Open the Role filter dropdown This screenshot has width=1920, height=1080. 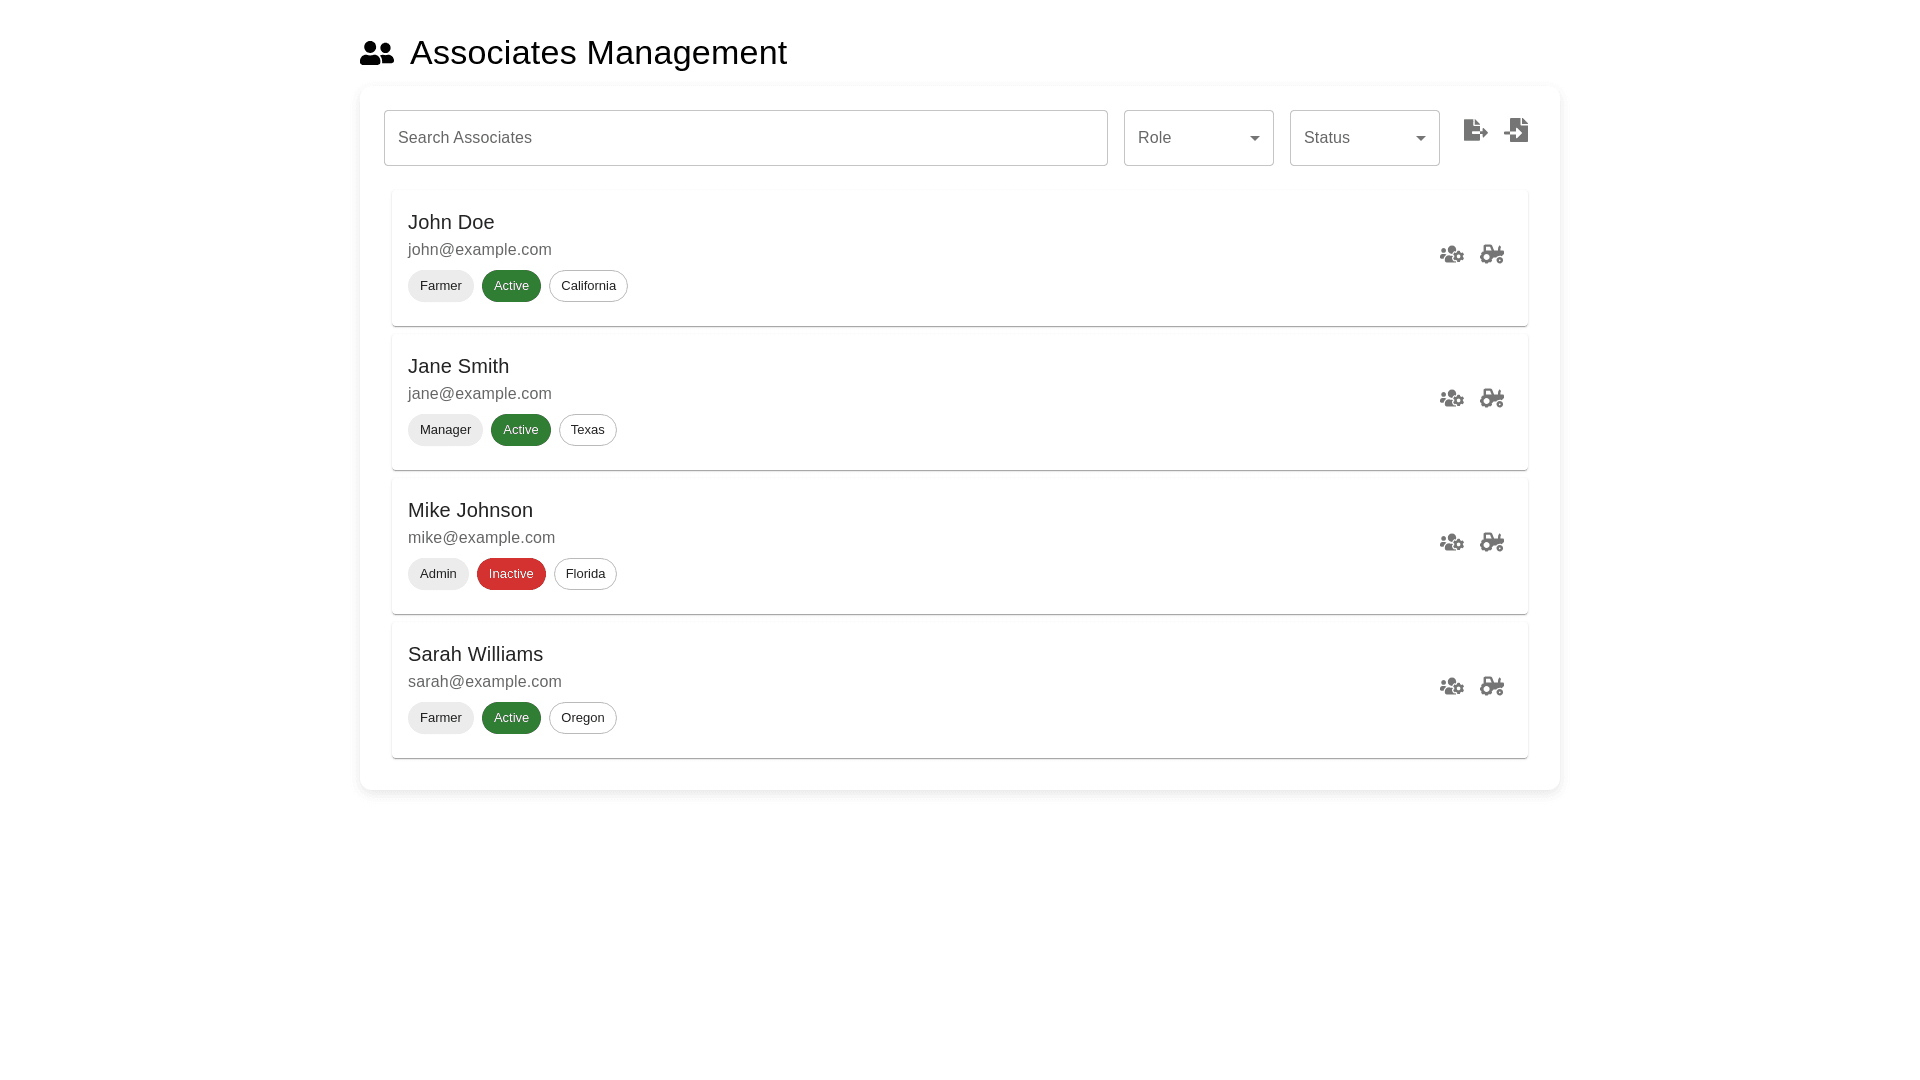[1198, 138]
